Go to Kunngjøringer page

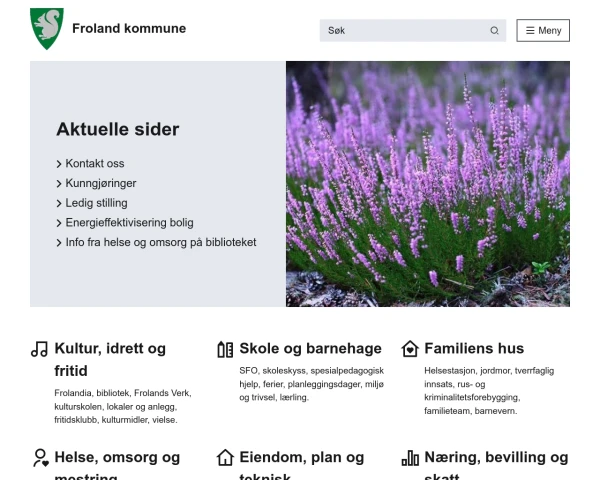pos(101,184)
